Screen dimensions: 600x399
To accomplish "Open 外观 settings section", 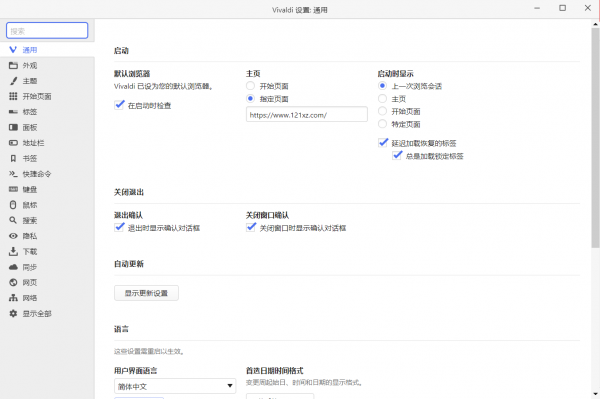I will tap(47, 65).
